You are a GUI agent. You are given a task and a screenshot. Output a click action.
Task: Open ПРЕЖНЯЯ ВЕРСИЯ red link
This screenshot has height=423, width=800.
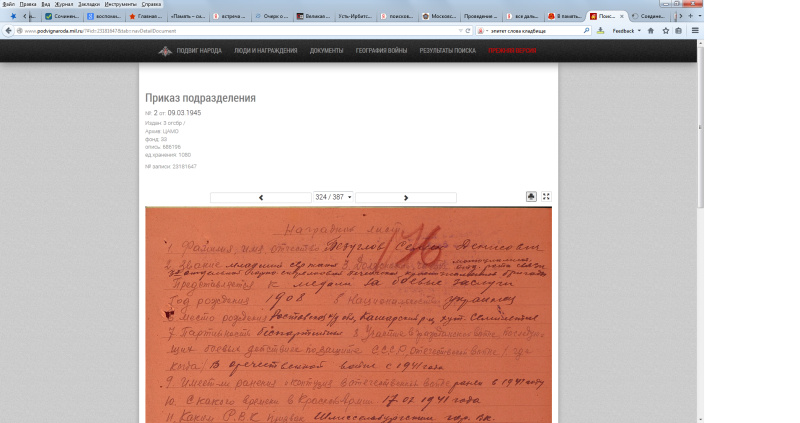tap(512, 51)
